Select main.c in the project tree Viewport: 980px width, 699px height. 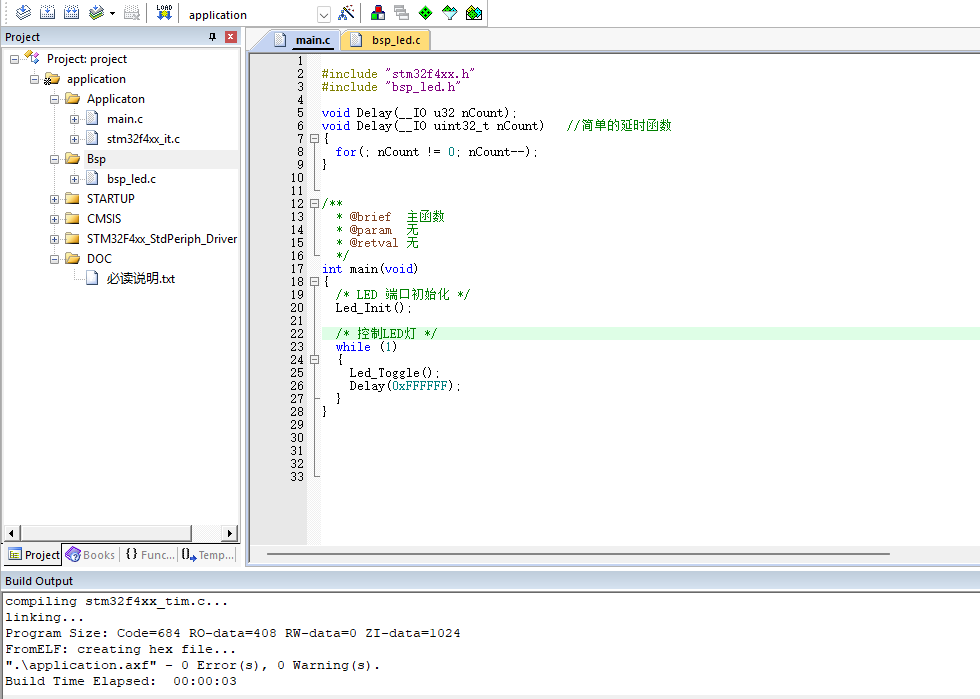click(124, 119)
